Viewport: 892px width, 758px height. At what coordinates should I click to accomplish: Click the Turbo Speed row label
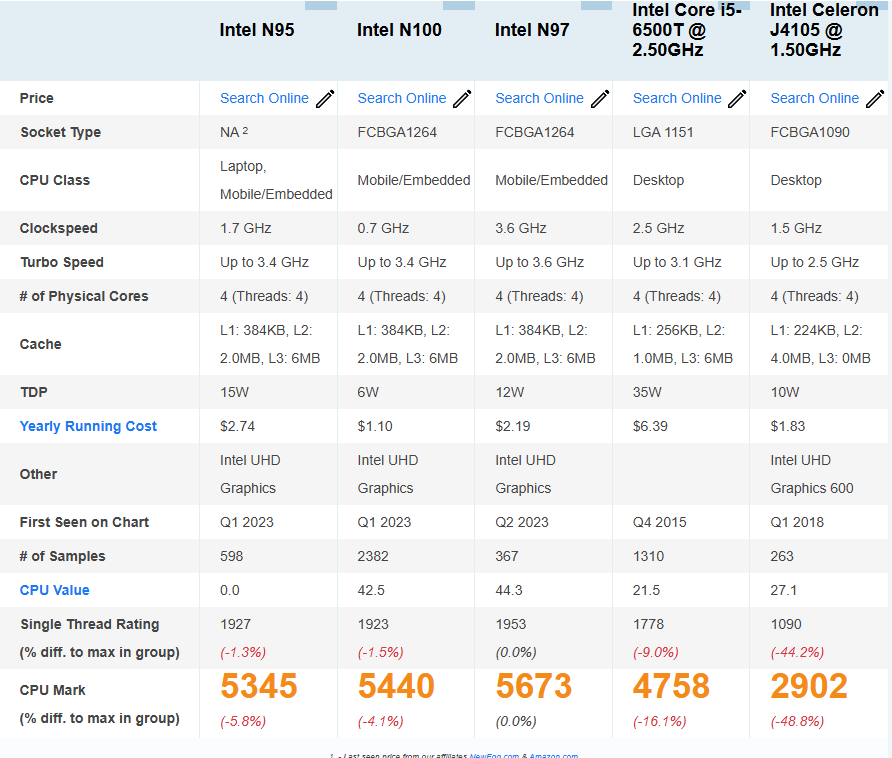(62, 262)
